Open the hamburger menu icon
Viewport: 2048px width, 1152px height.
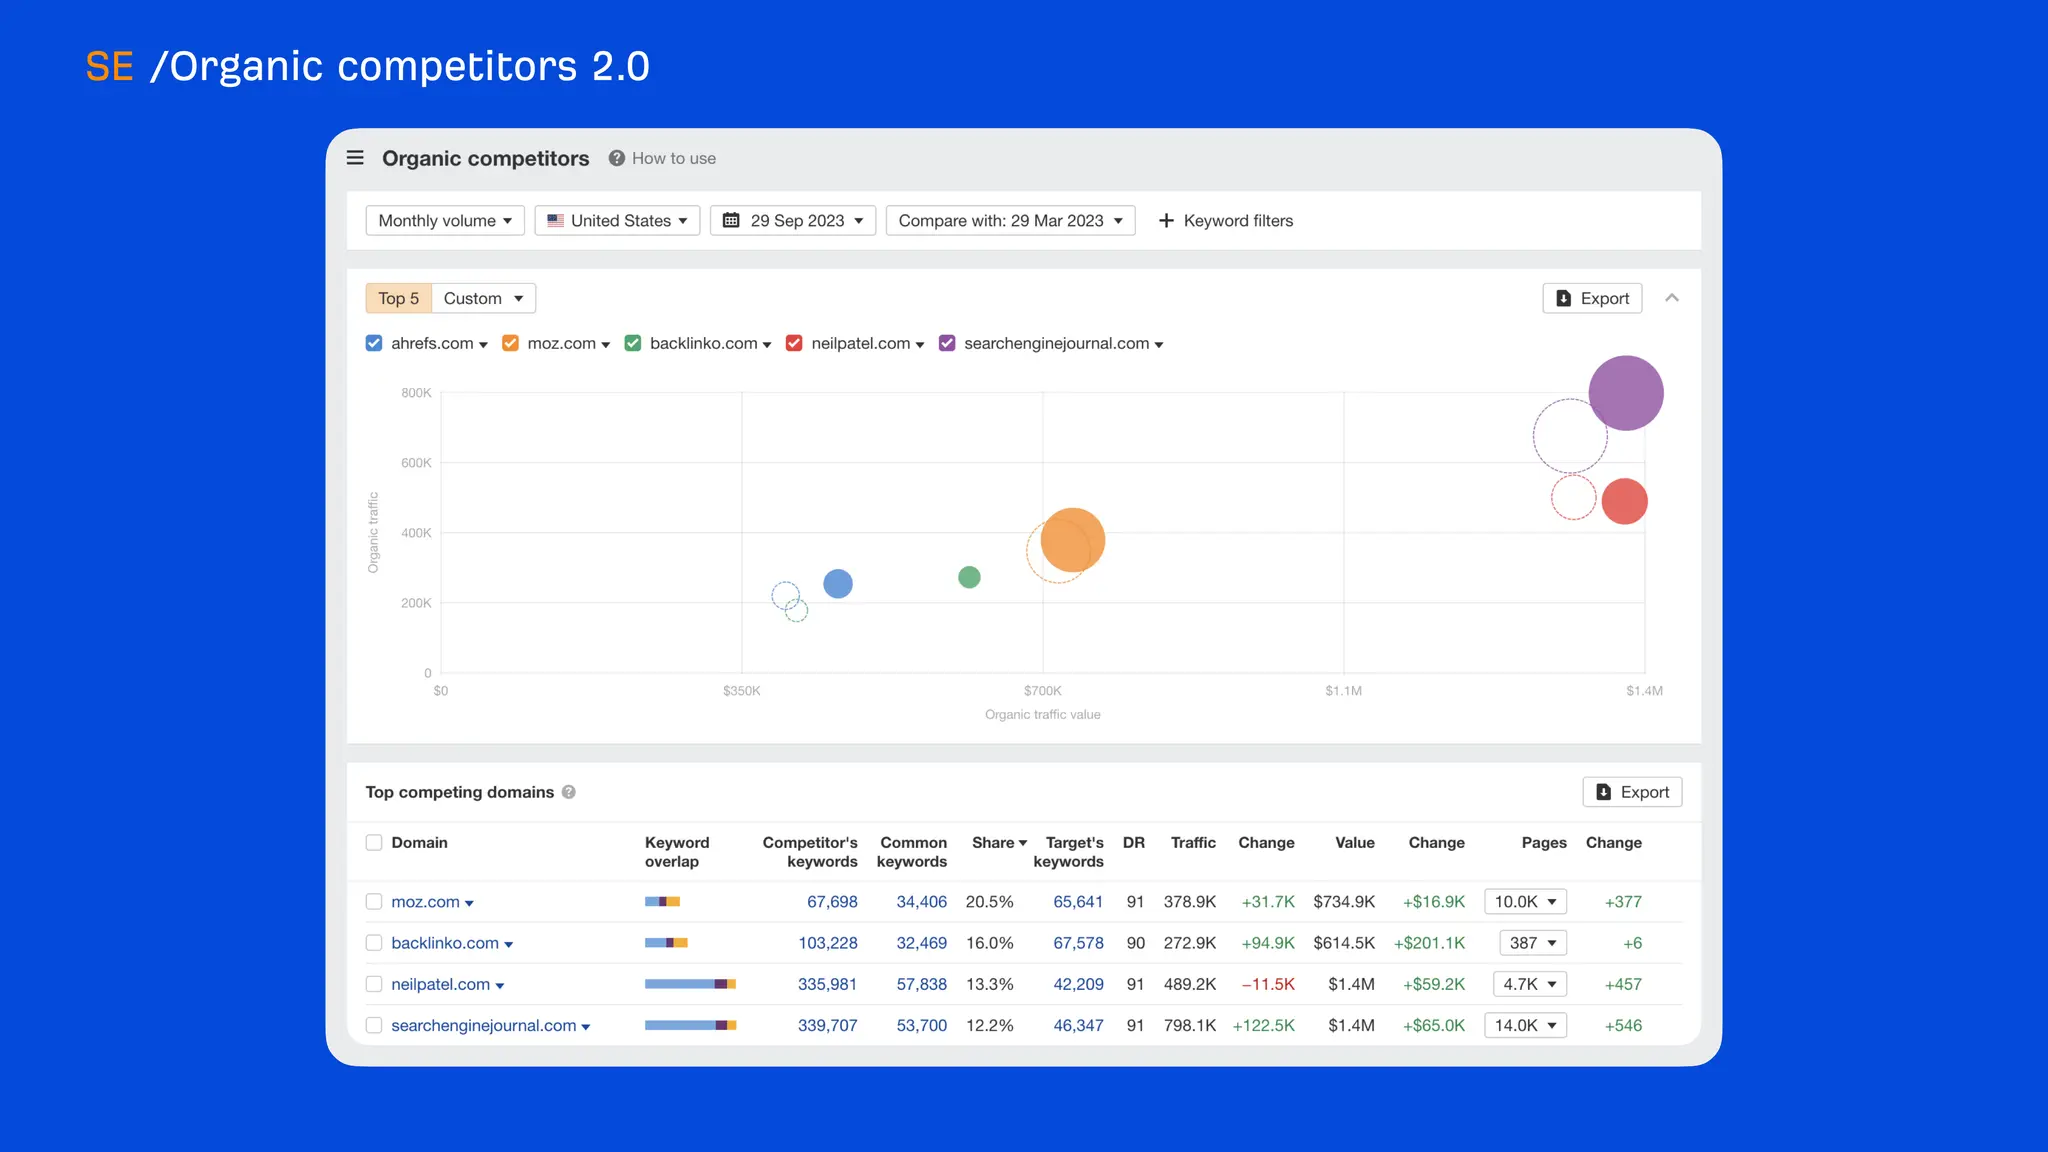click(355, 158)
